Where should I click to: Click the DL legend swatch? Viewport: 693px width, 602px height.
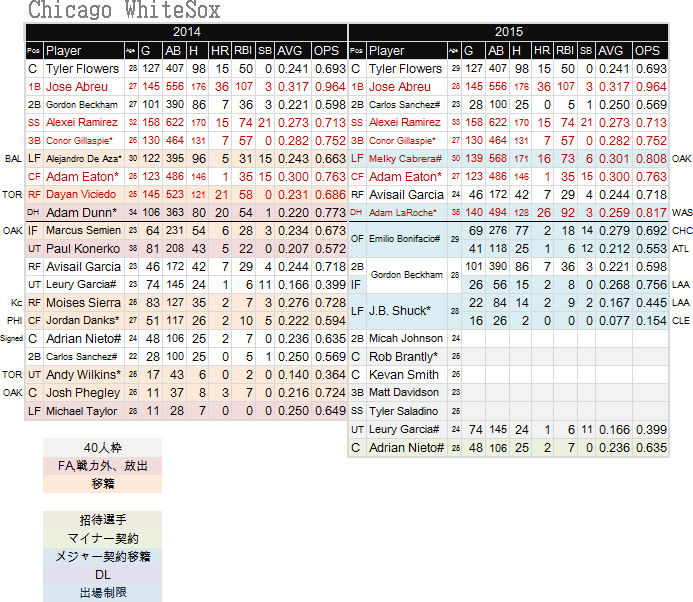tap(102, 575)
